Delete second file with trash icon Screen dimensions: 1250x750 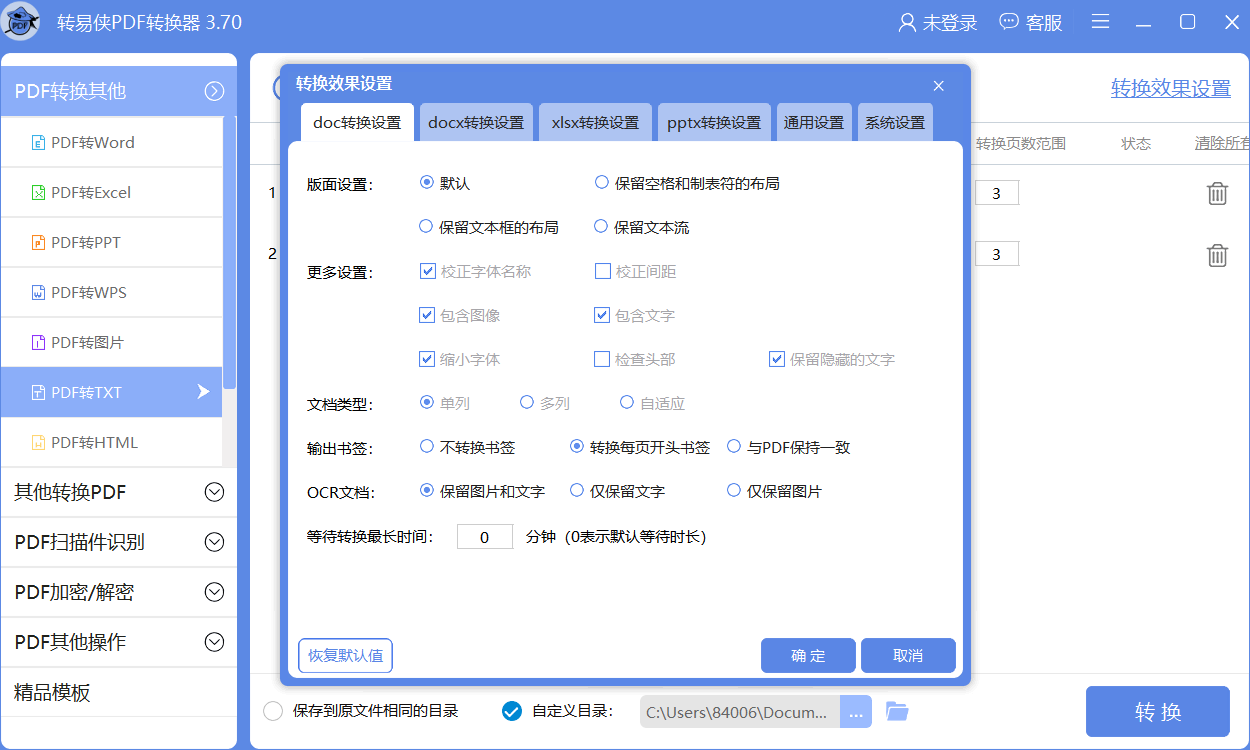point(1217,255)
